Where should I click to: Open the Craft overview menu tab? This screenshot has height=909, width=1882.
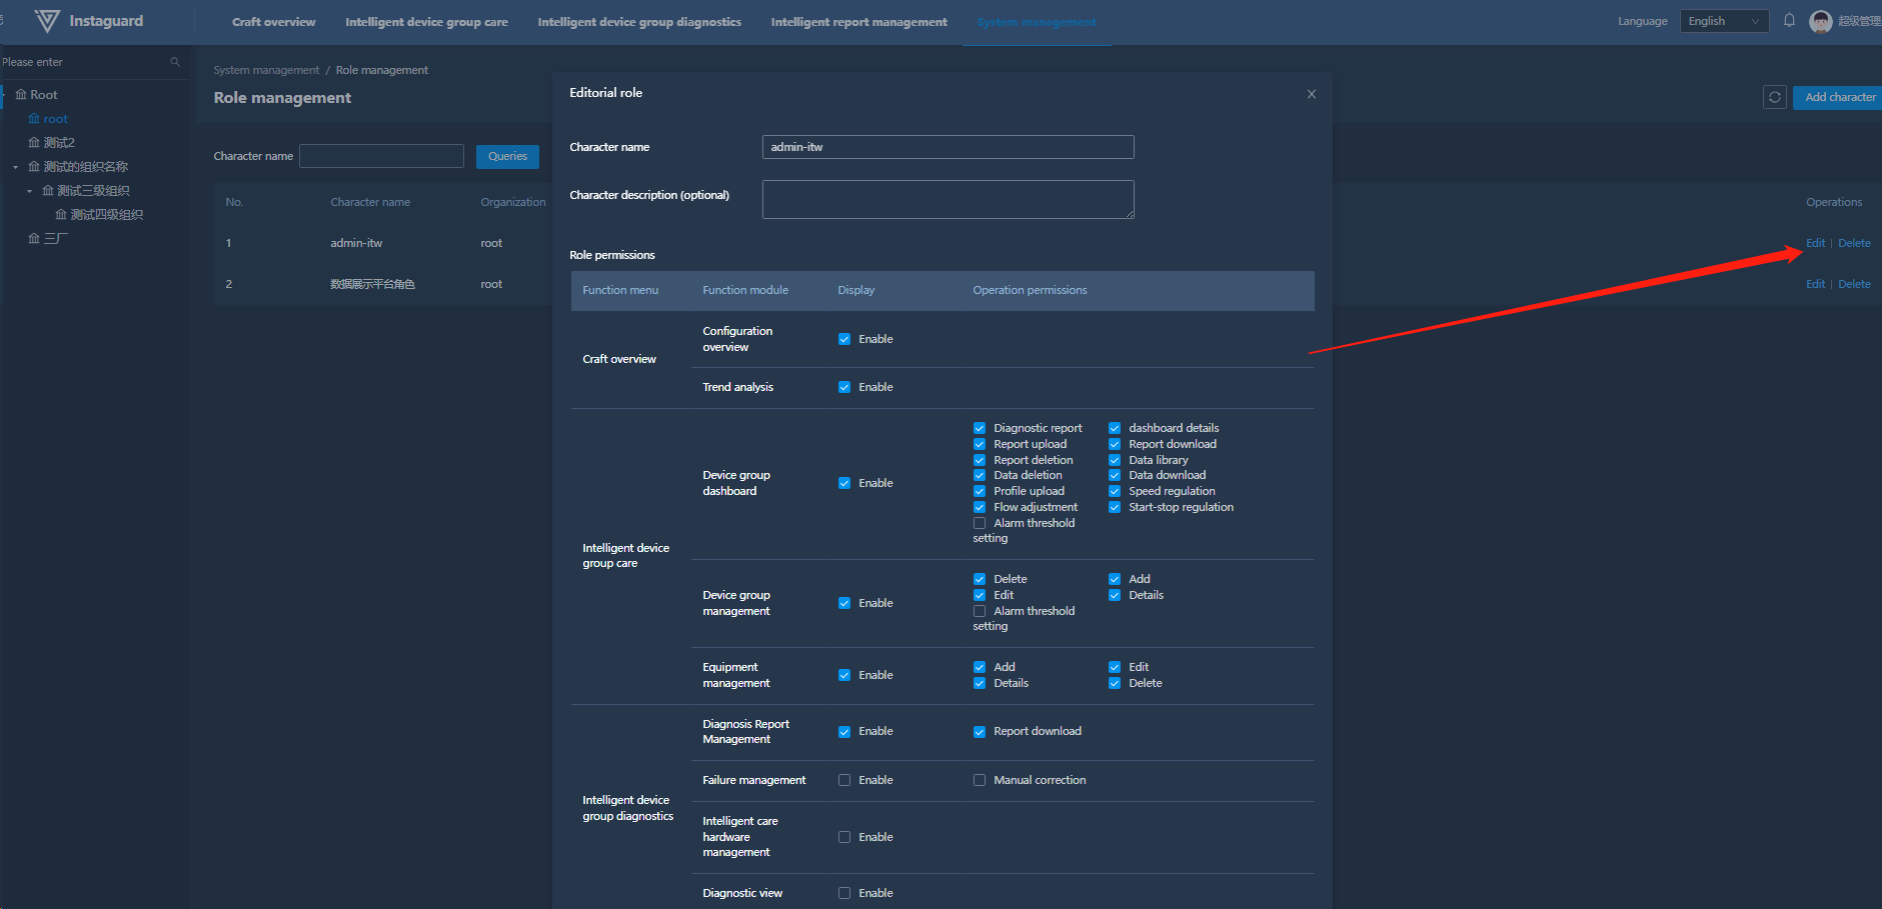[273, 22]
